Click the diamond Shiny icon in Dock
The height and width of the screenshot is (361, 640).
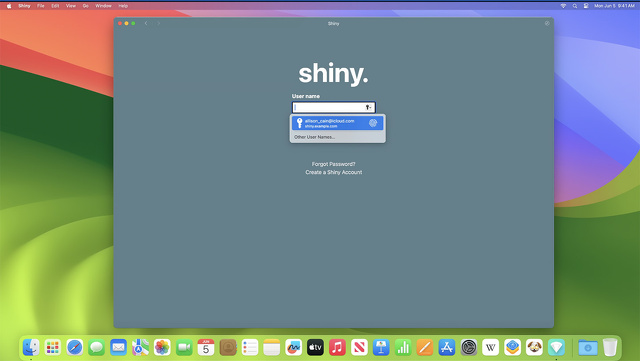click(x=556, y=348)
